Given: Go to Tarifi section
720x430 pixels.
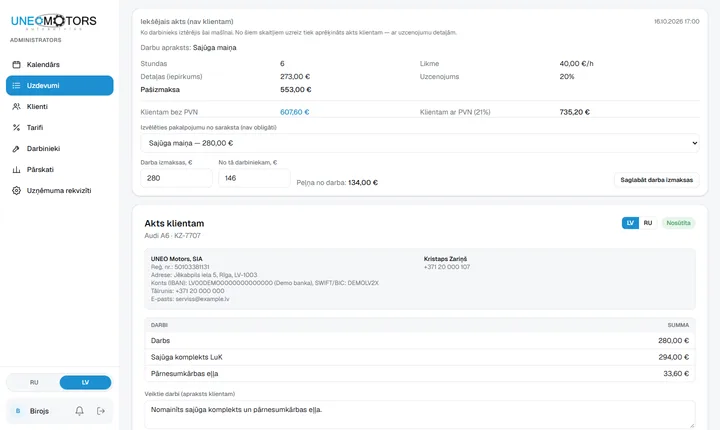Looking at the screenshot, I should pos(60,128).
